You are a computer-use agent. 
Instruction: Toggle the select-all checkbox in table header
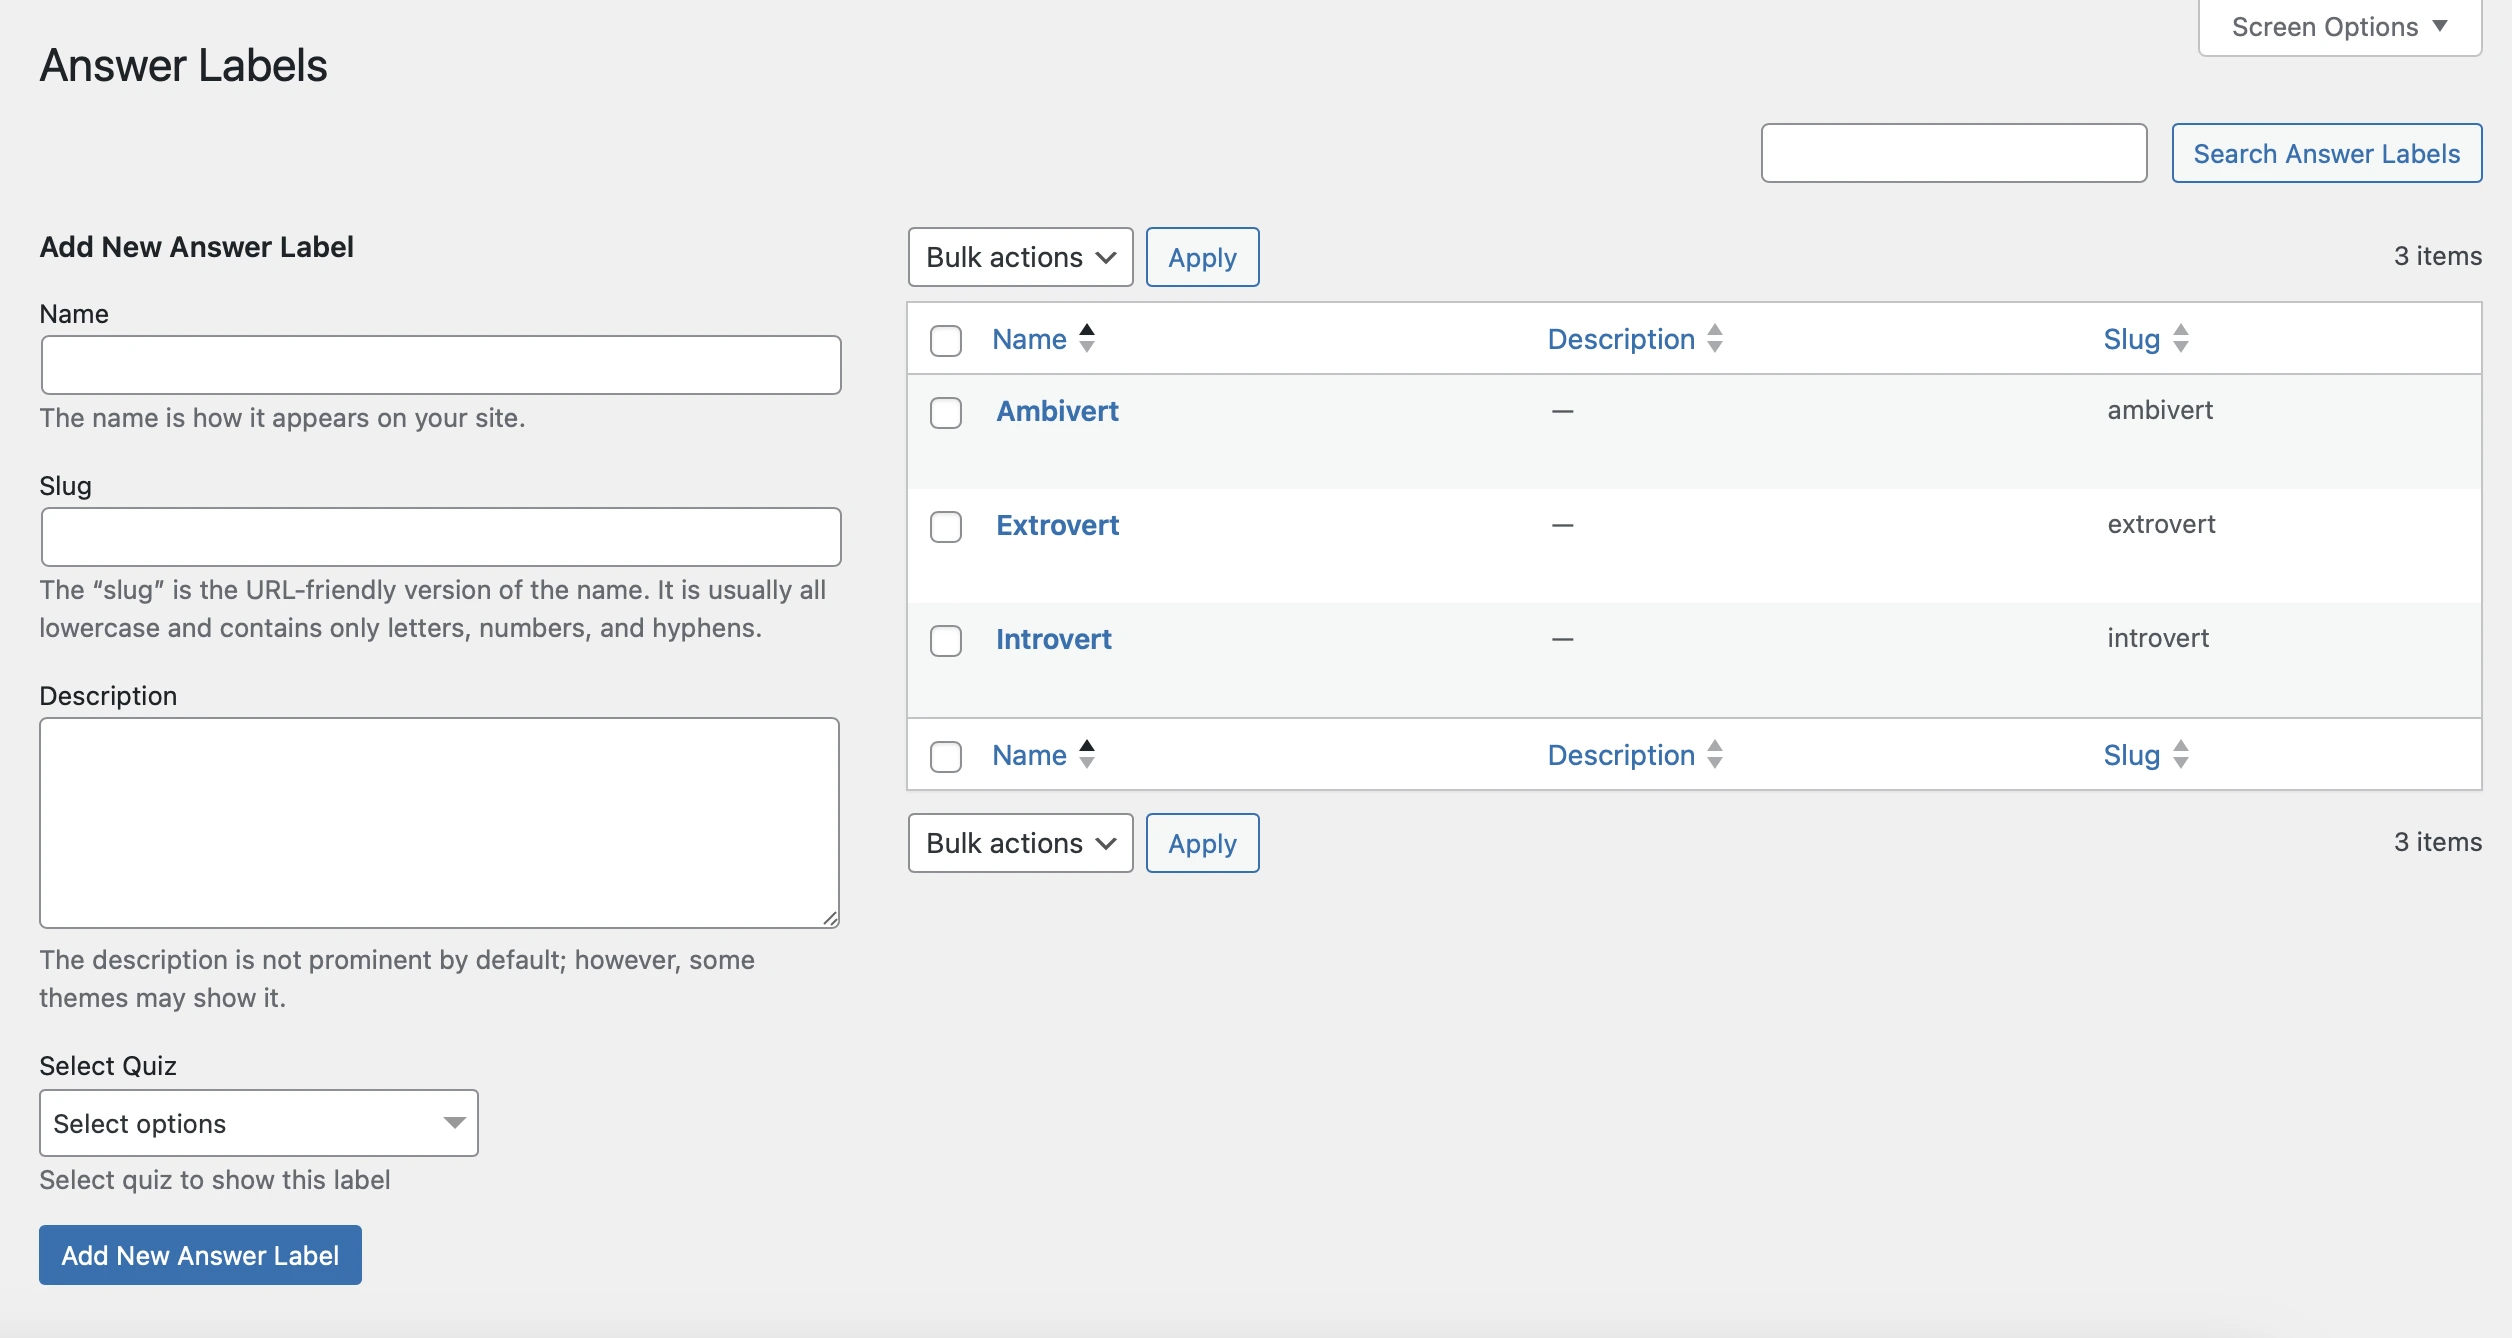(946, 341)
